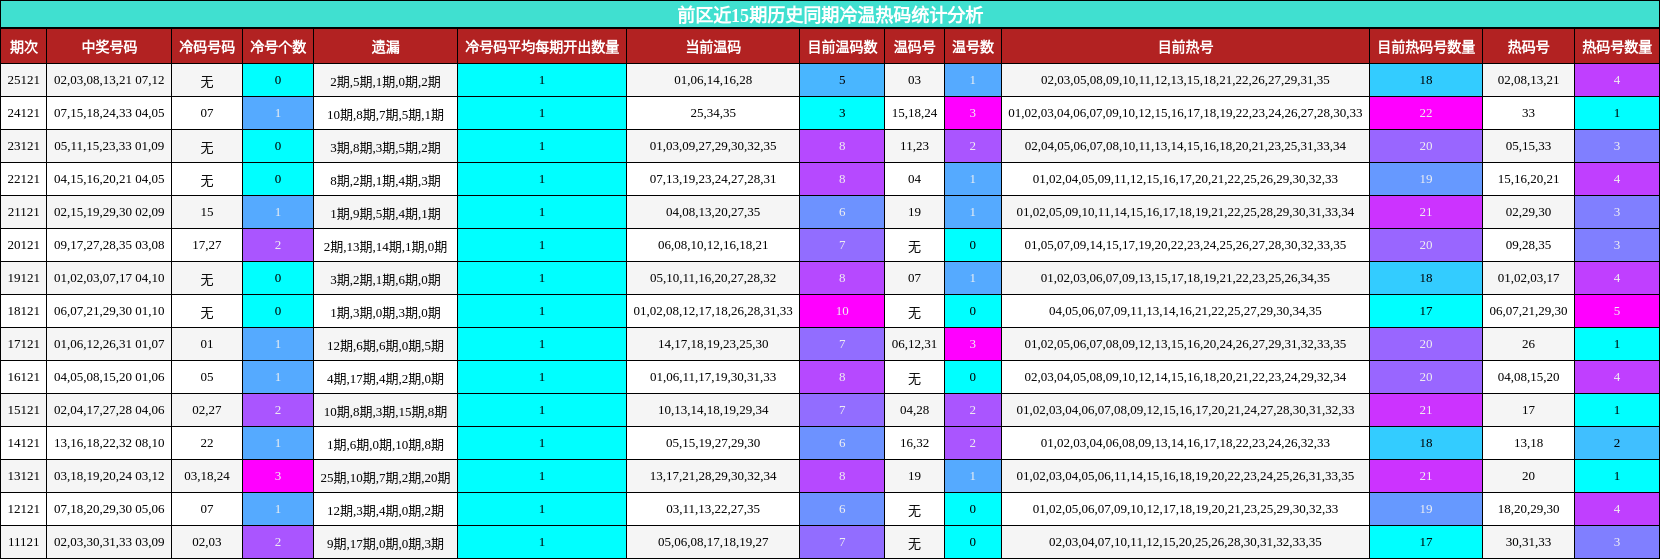Select omission cell 2期,5期,1期,0期,2期

385,80
